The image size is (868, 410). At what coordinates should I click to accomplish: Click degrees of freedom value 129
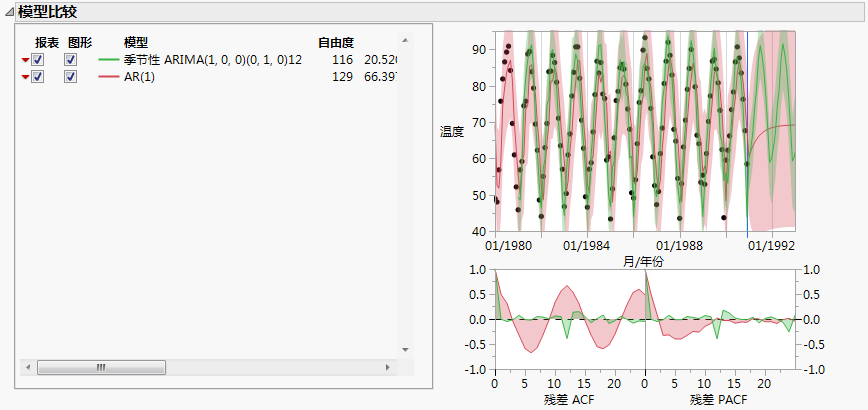click(343, 77)
